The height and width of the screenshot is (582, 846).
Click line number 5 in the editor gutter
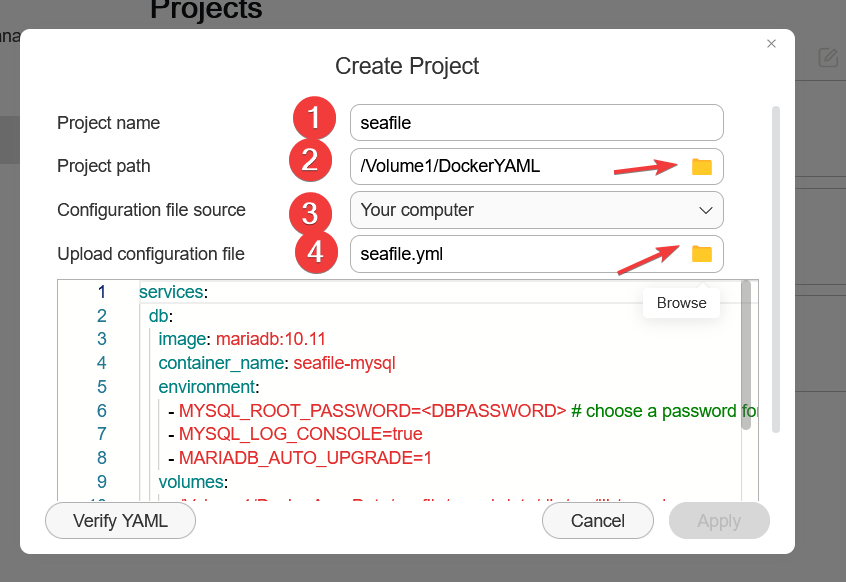tap(102, 386)
